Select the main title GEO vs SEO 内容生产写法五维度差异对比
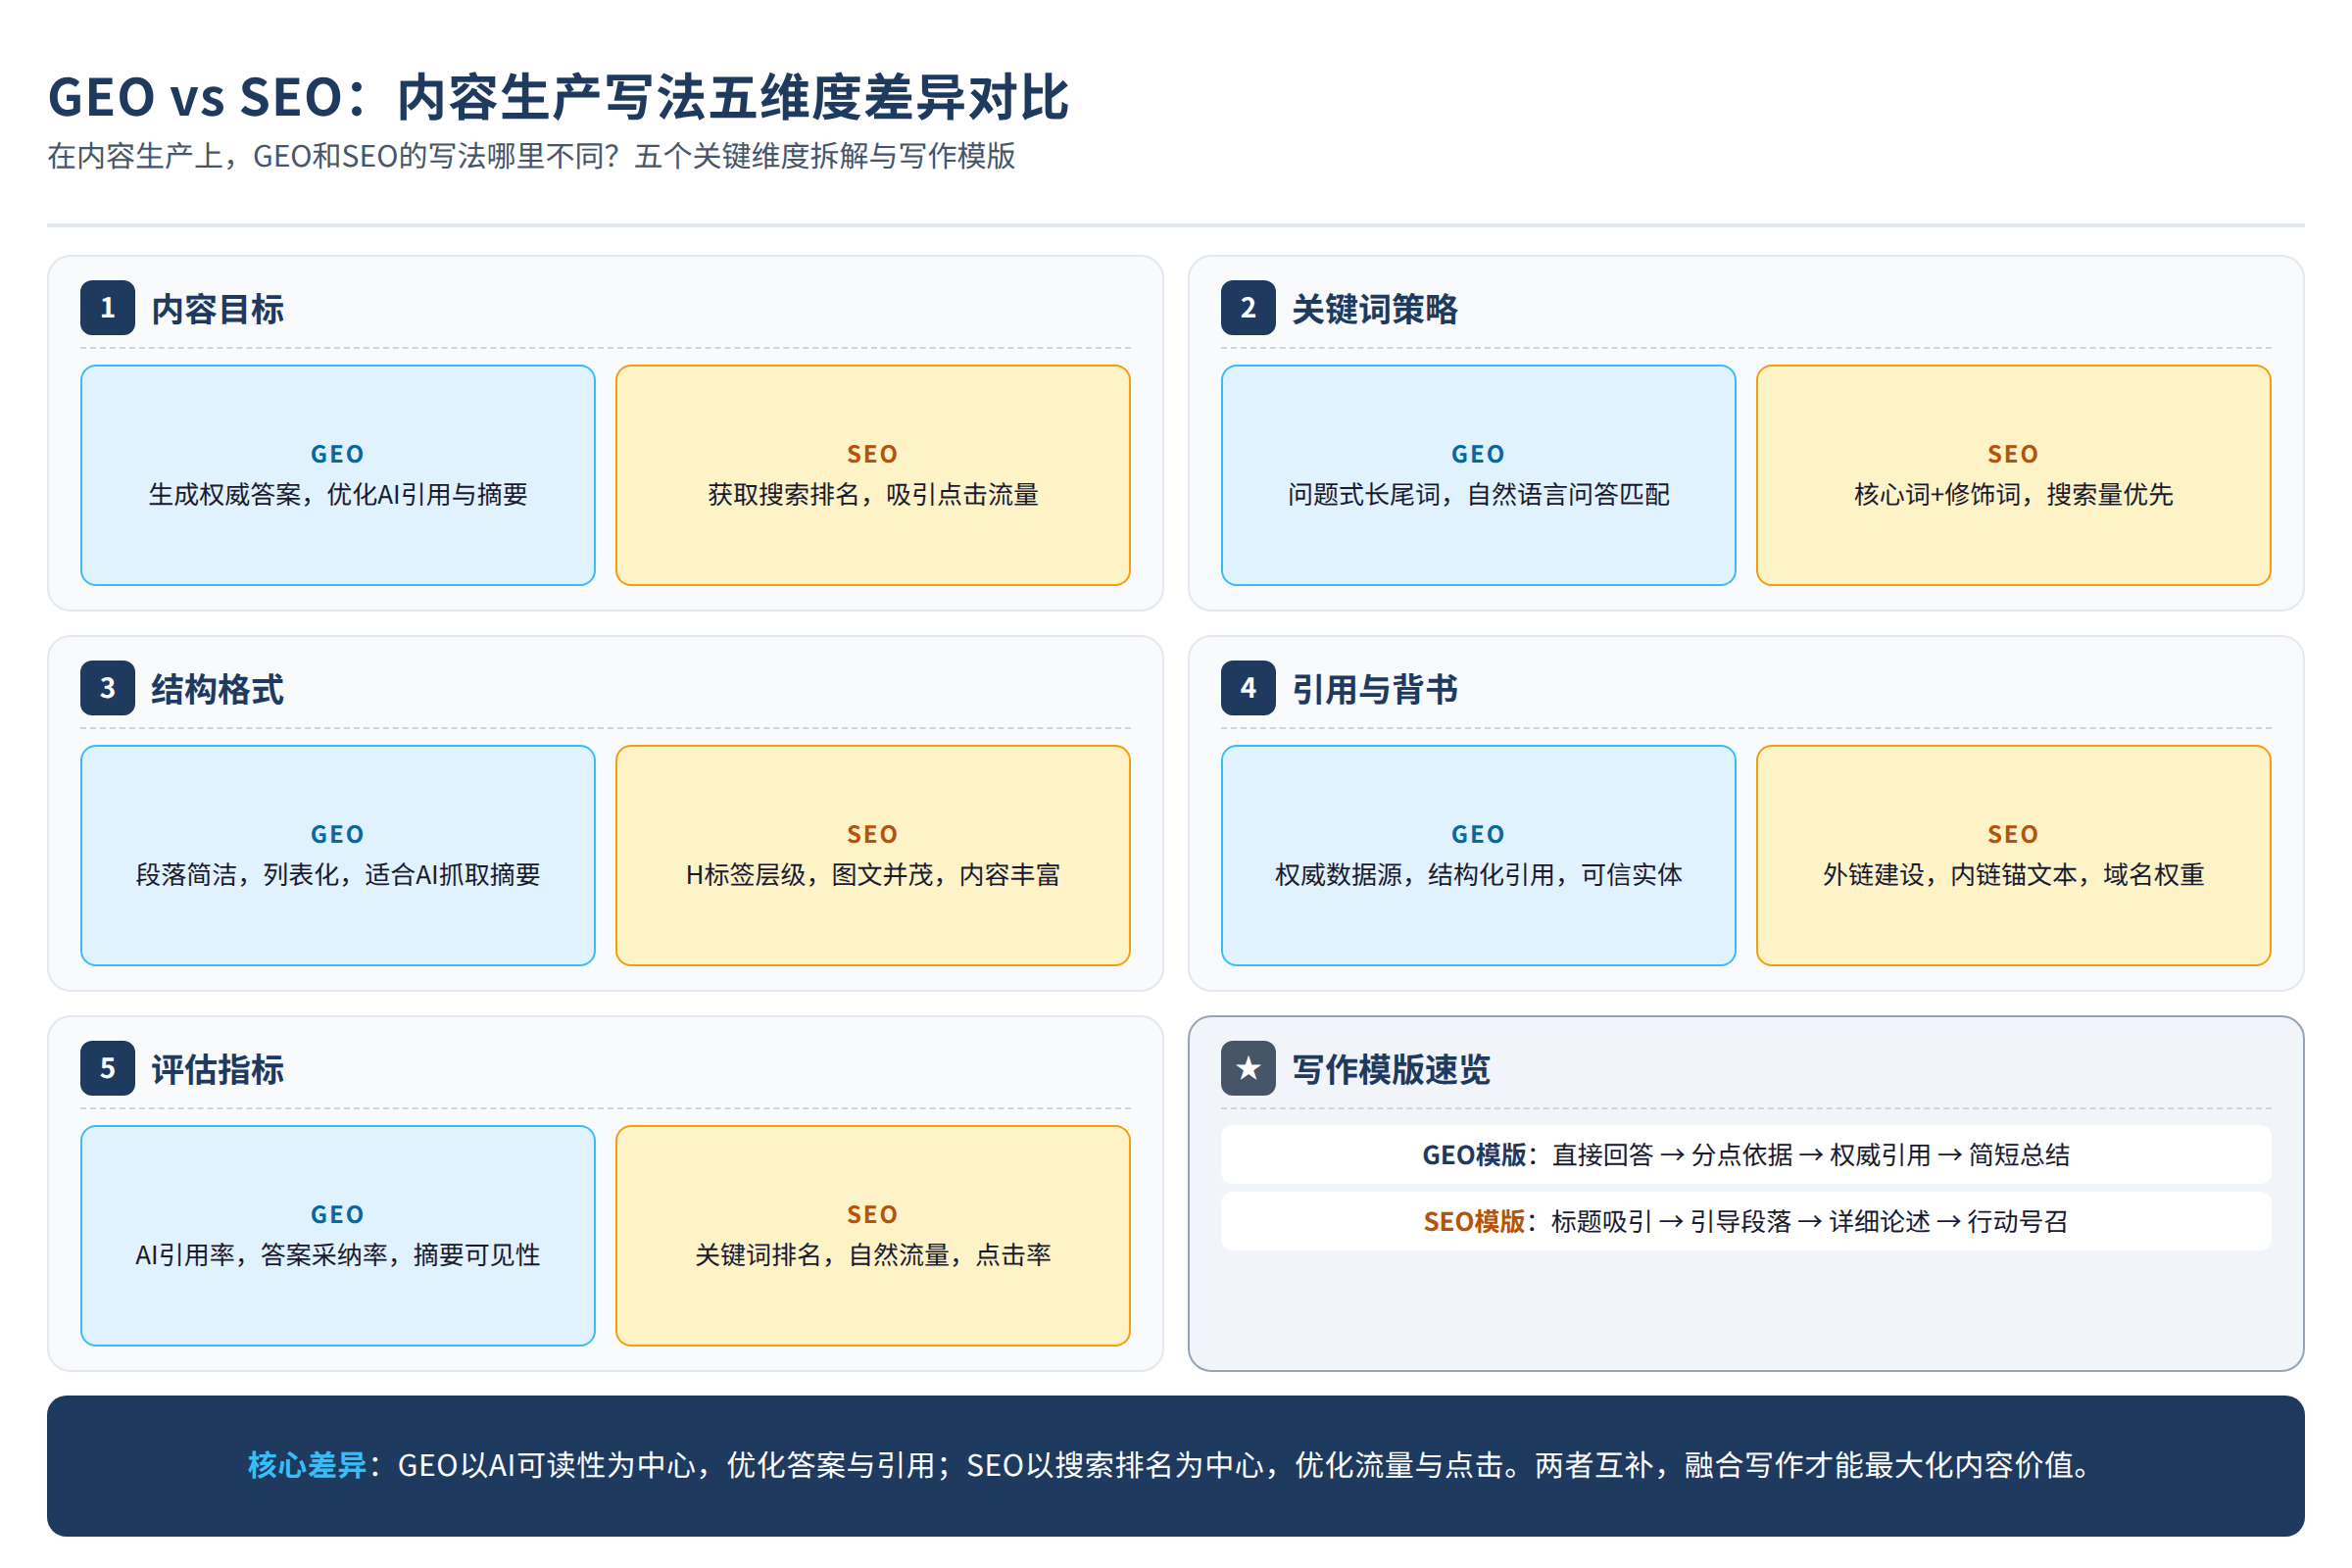This screenshot has height=1568, width=2352. (558, 97)
